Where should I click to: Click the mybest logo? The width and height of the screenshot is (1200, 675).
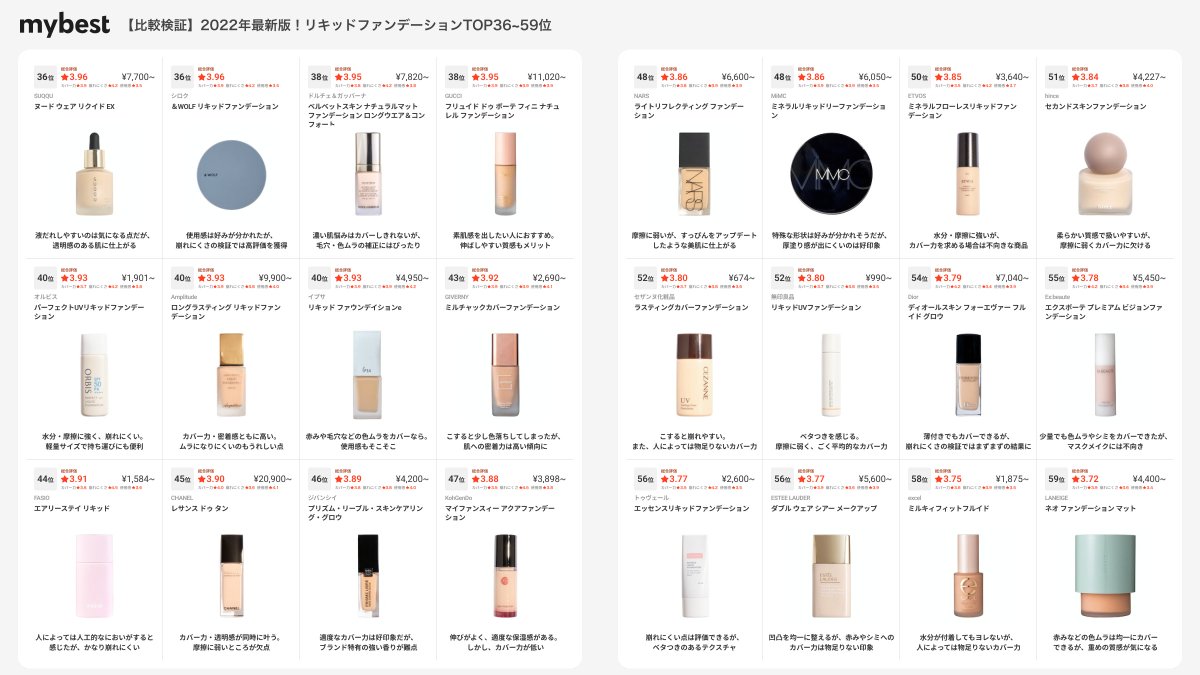coord(64,25)
